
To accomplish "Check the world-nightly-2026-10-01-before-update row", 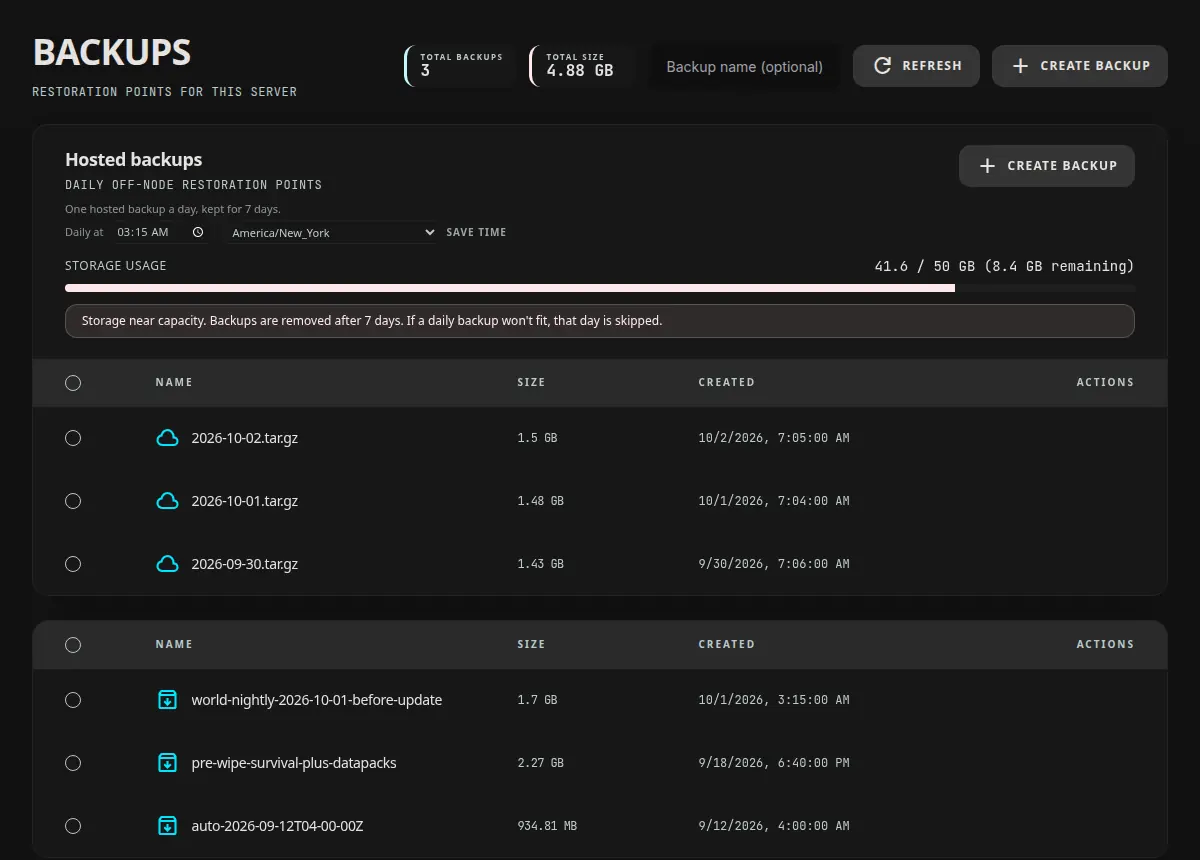I will [x=73, y=700].
